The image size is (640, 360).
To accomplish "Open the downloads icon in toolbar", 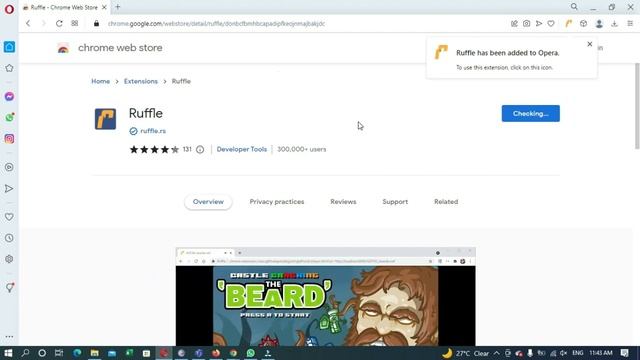I will (x=614, y=24).
